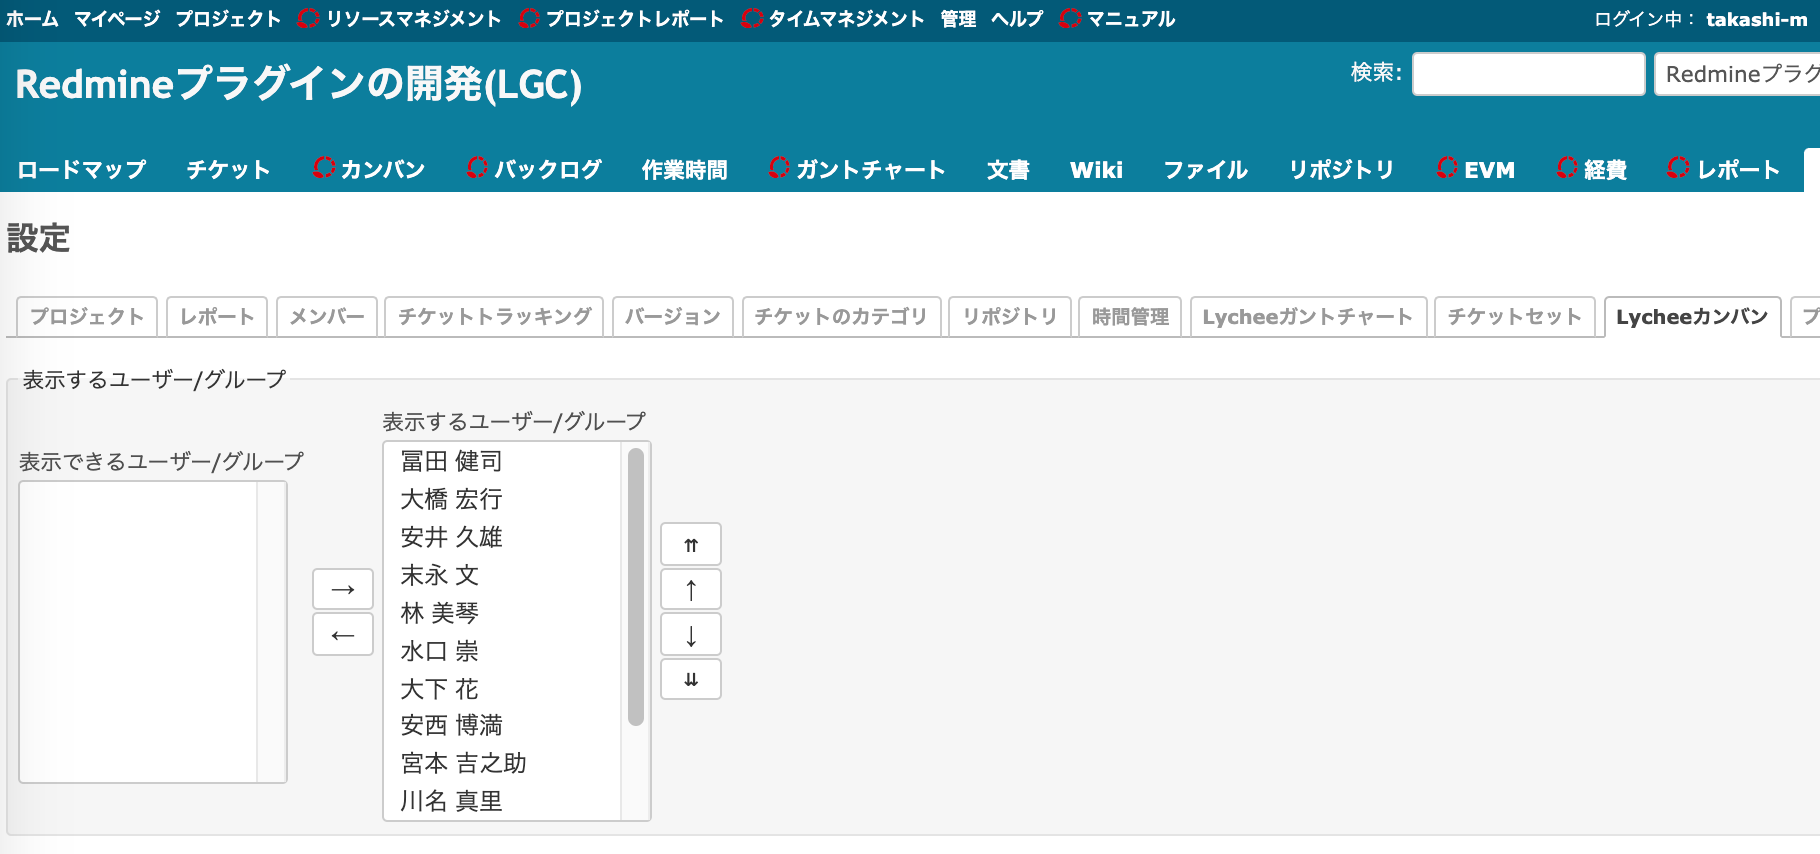
Task: Click the 検索 search input field
Action: point(1527,75)
